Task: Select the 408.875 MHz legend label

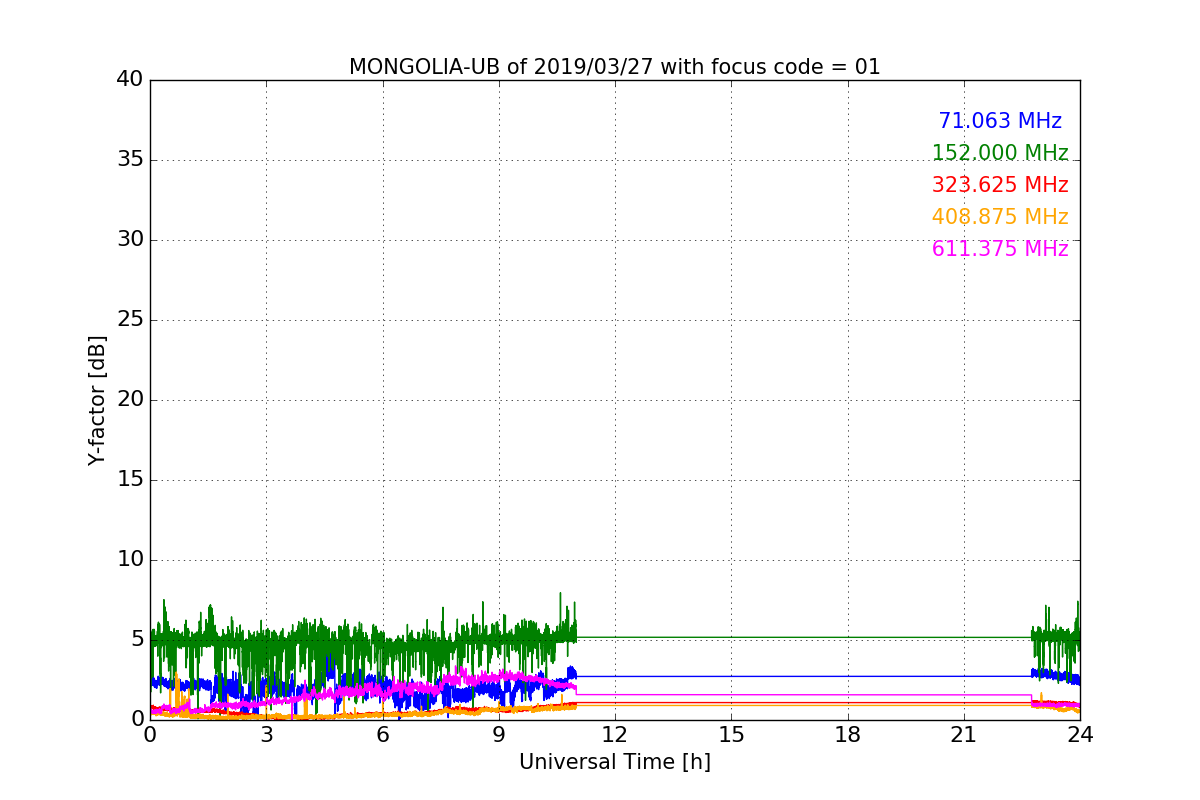Action: pos(1000,217)
